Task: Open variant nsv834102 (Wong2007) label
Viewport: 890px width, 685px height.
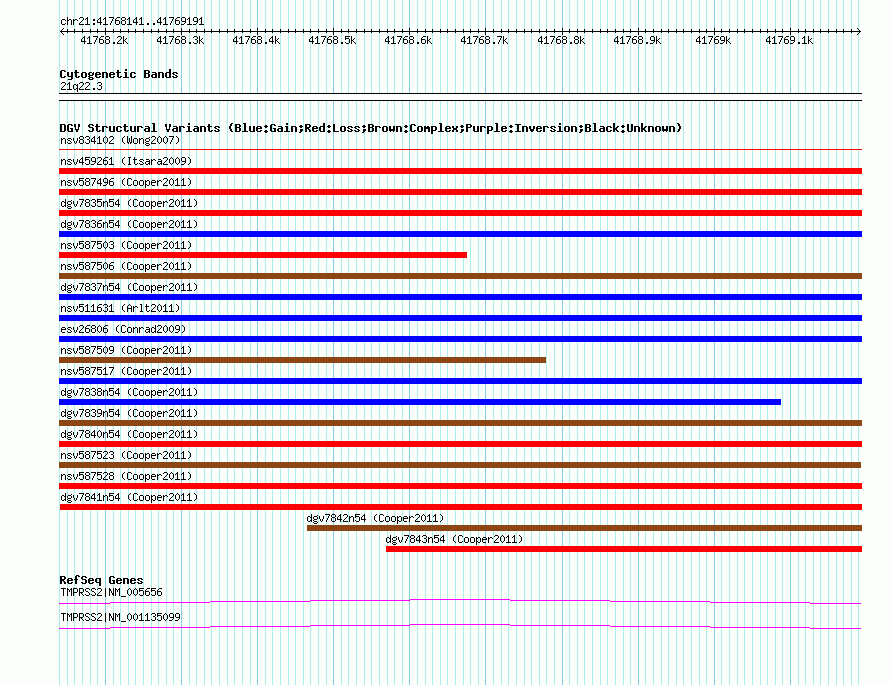Action: 120,140
